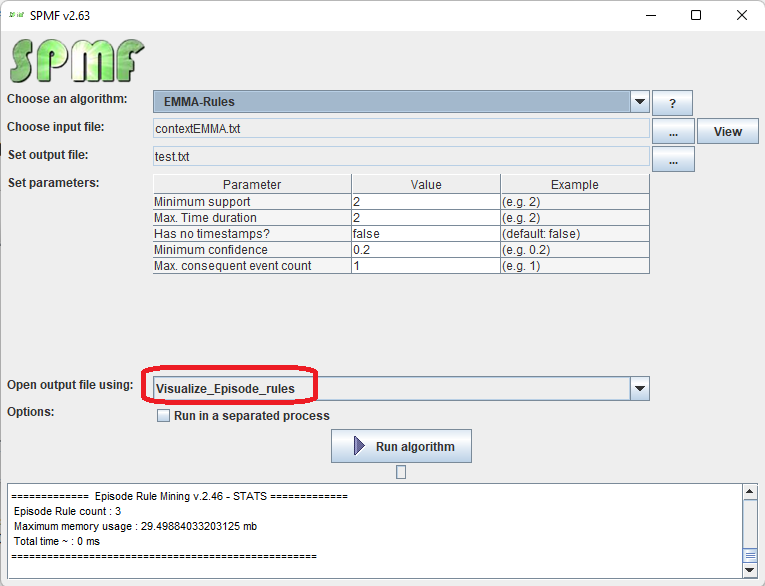Edit the Minimum support value cell
The image size is (765, 586).
[x=425, y=202]
